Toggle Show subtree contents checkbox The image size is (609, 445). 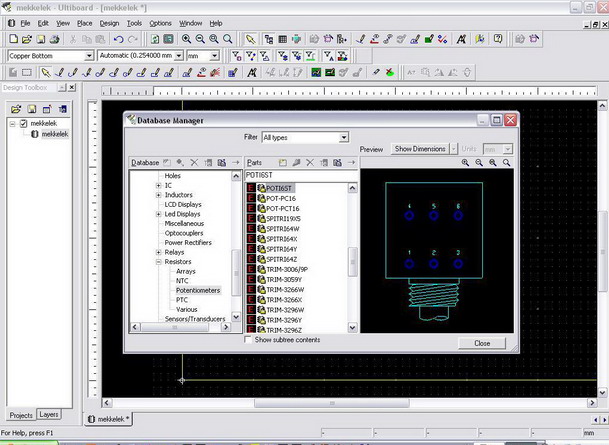click(248, 340)
